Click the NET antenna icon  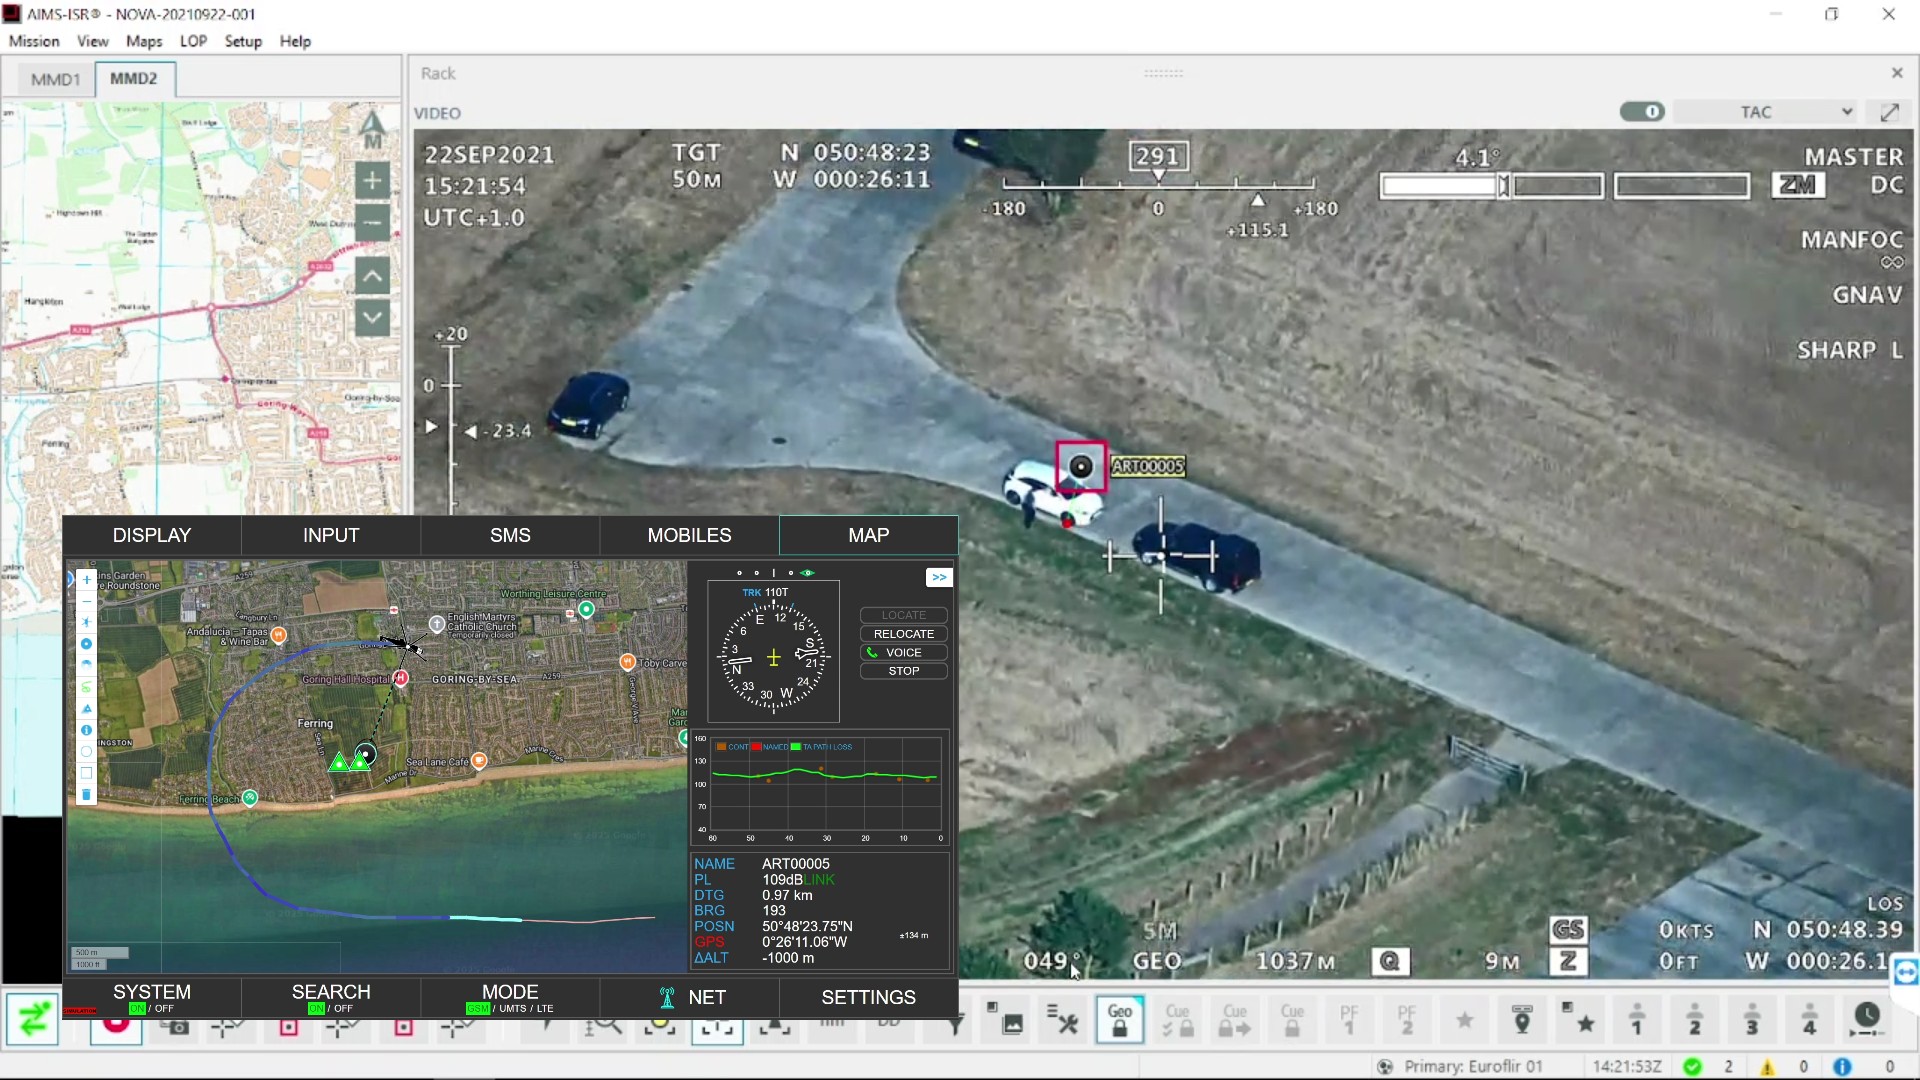coord(666,997)
